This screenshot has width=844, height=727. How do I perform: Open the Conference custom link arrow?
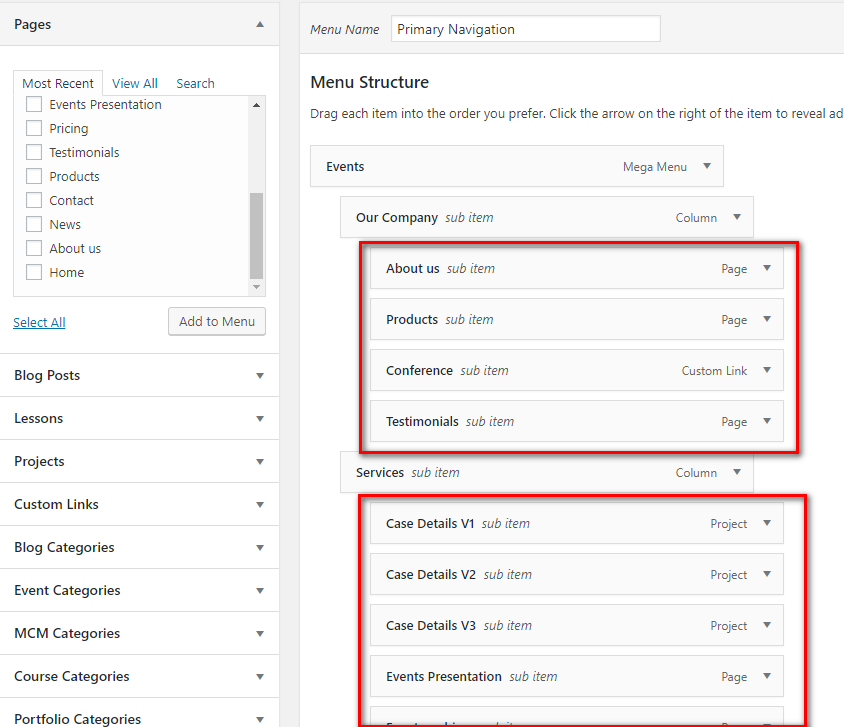767,371
